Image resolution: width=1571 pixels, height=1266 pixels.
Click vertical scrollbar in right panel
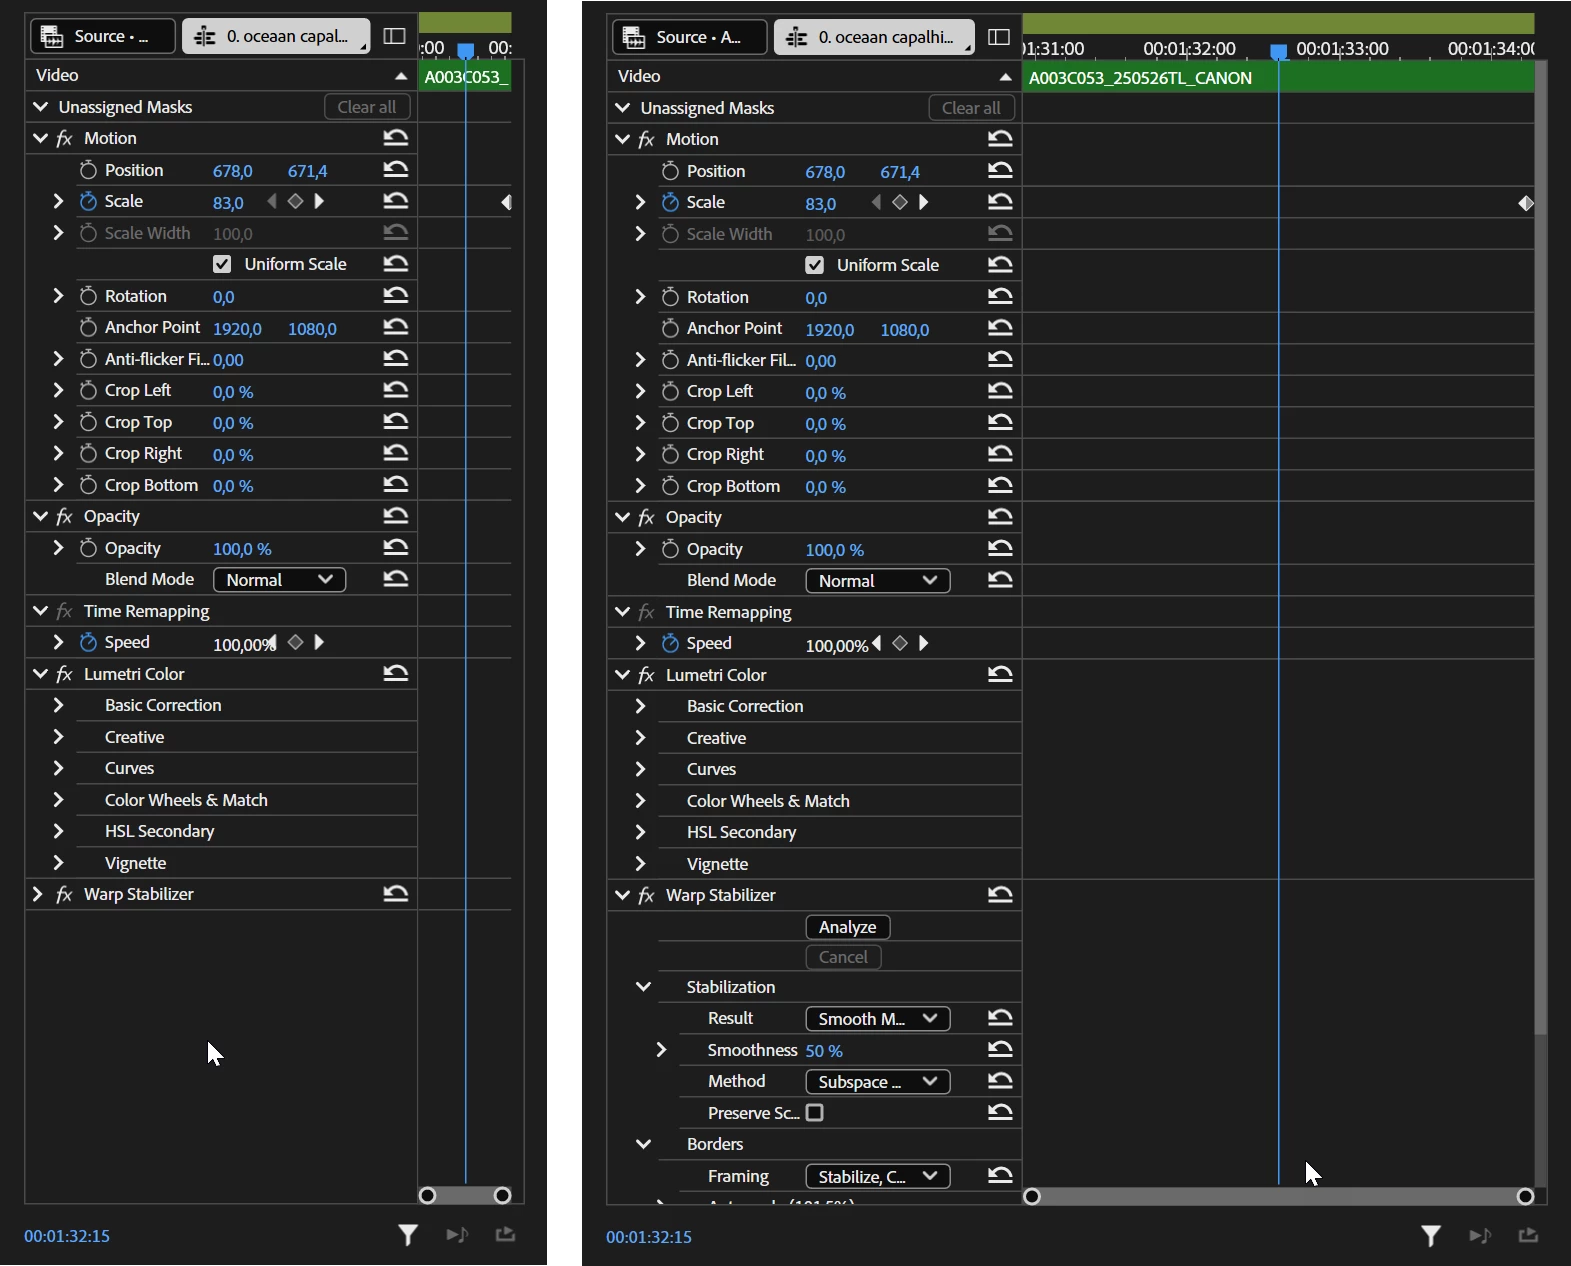click(1541, 549)
